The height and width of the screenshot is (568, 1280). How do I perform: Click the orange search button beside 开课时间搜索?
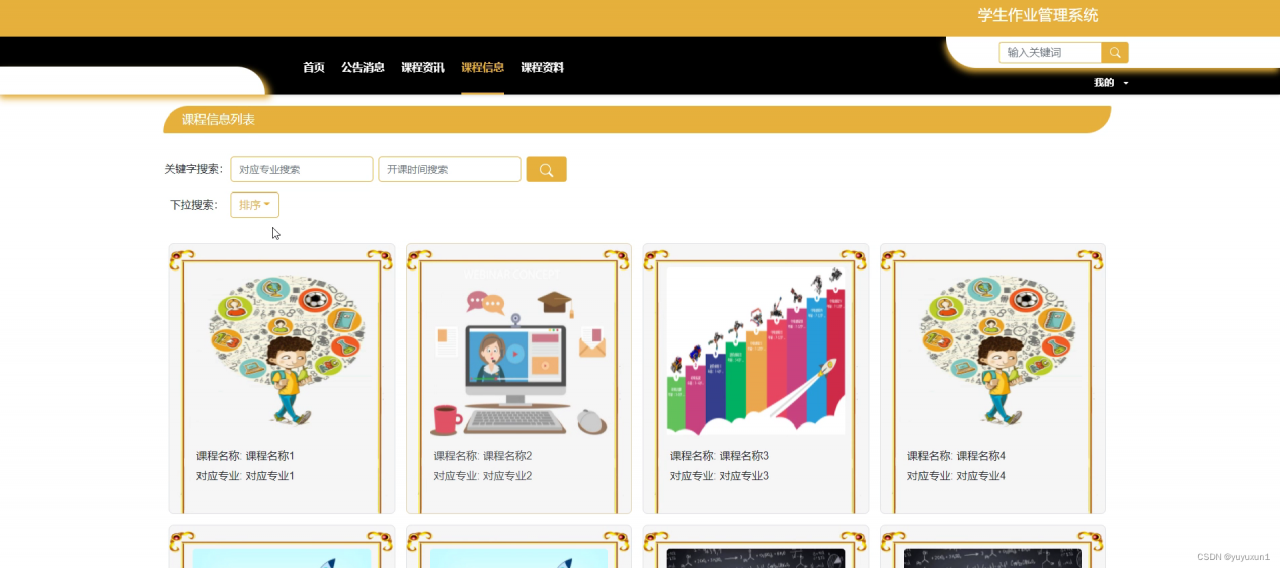[546, 169]
